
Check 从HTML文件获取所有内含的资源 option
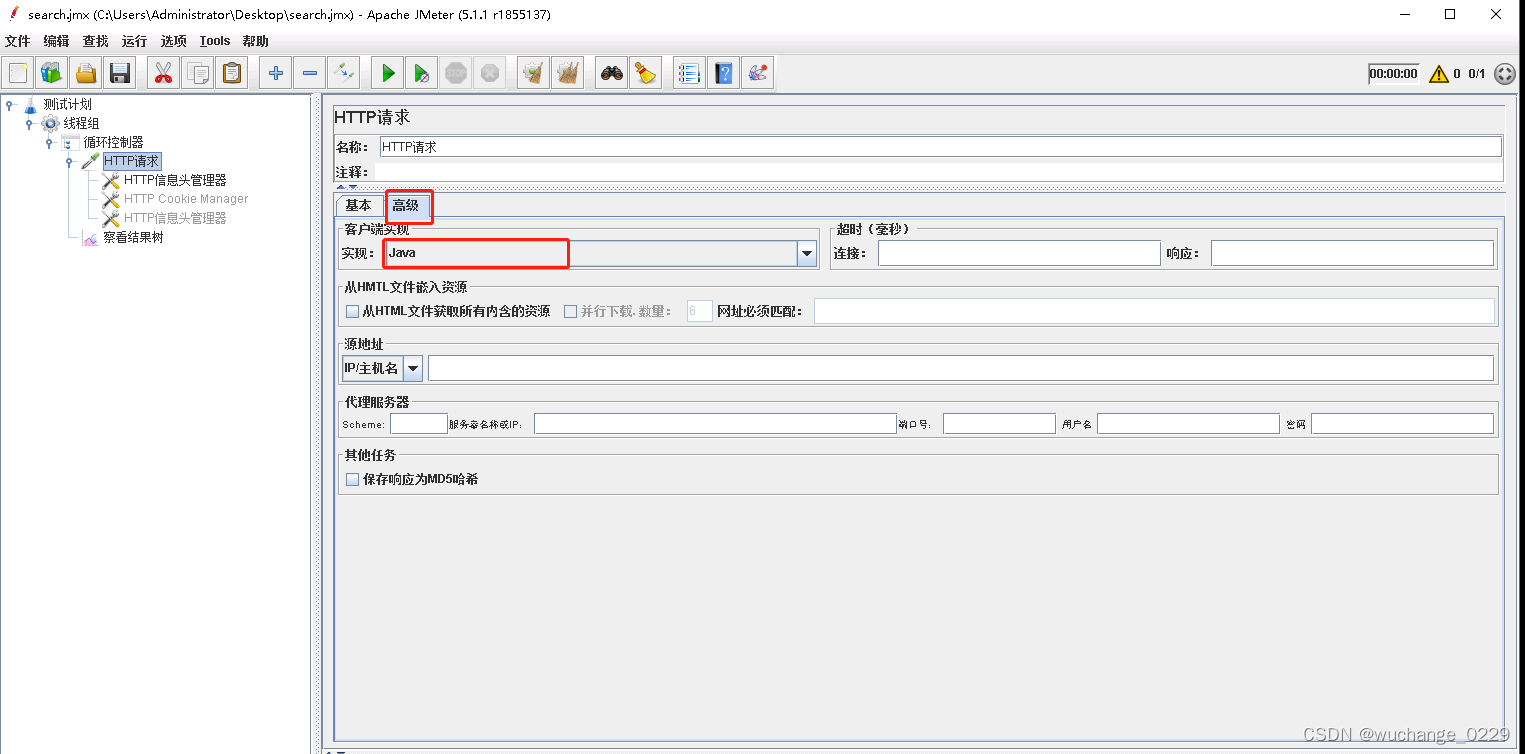pyautogui.click(x=352, y=311)
